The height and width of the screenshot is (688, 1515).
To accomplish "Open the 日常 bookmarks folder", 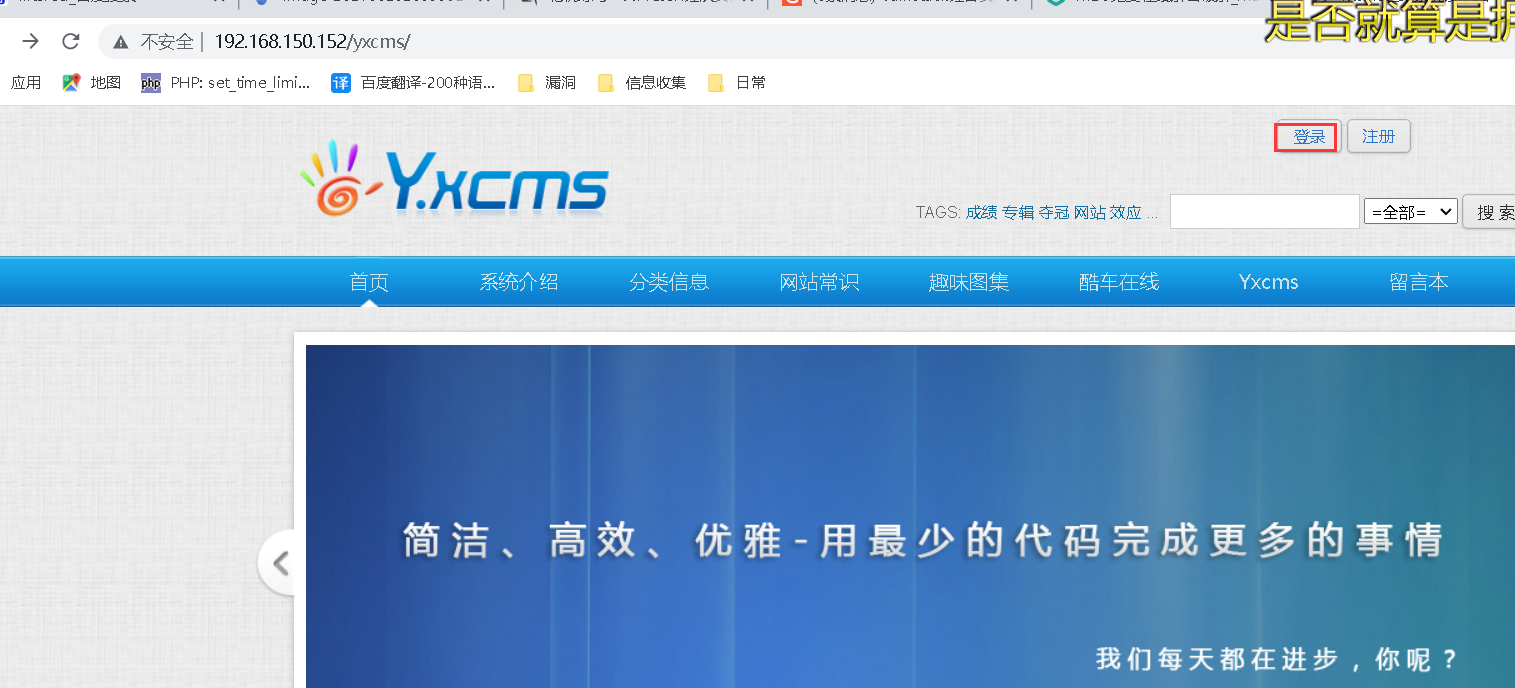I will pos(737,82).
